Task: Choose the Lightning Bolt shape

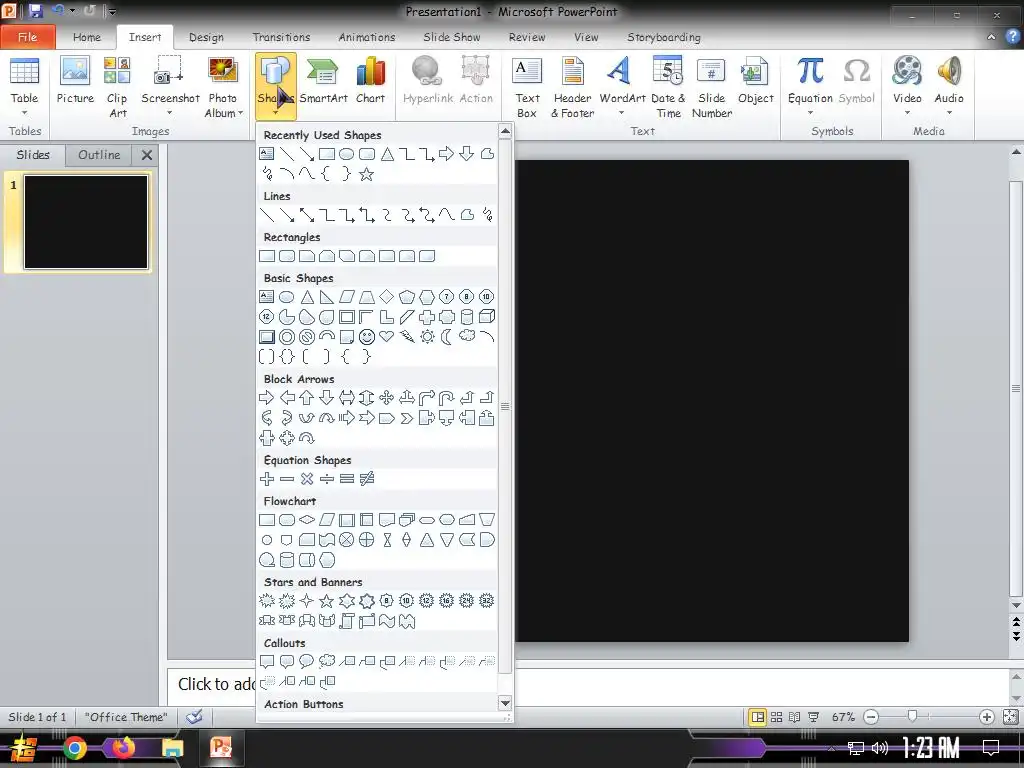Action: (407, 337)
